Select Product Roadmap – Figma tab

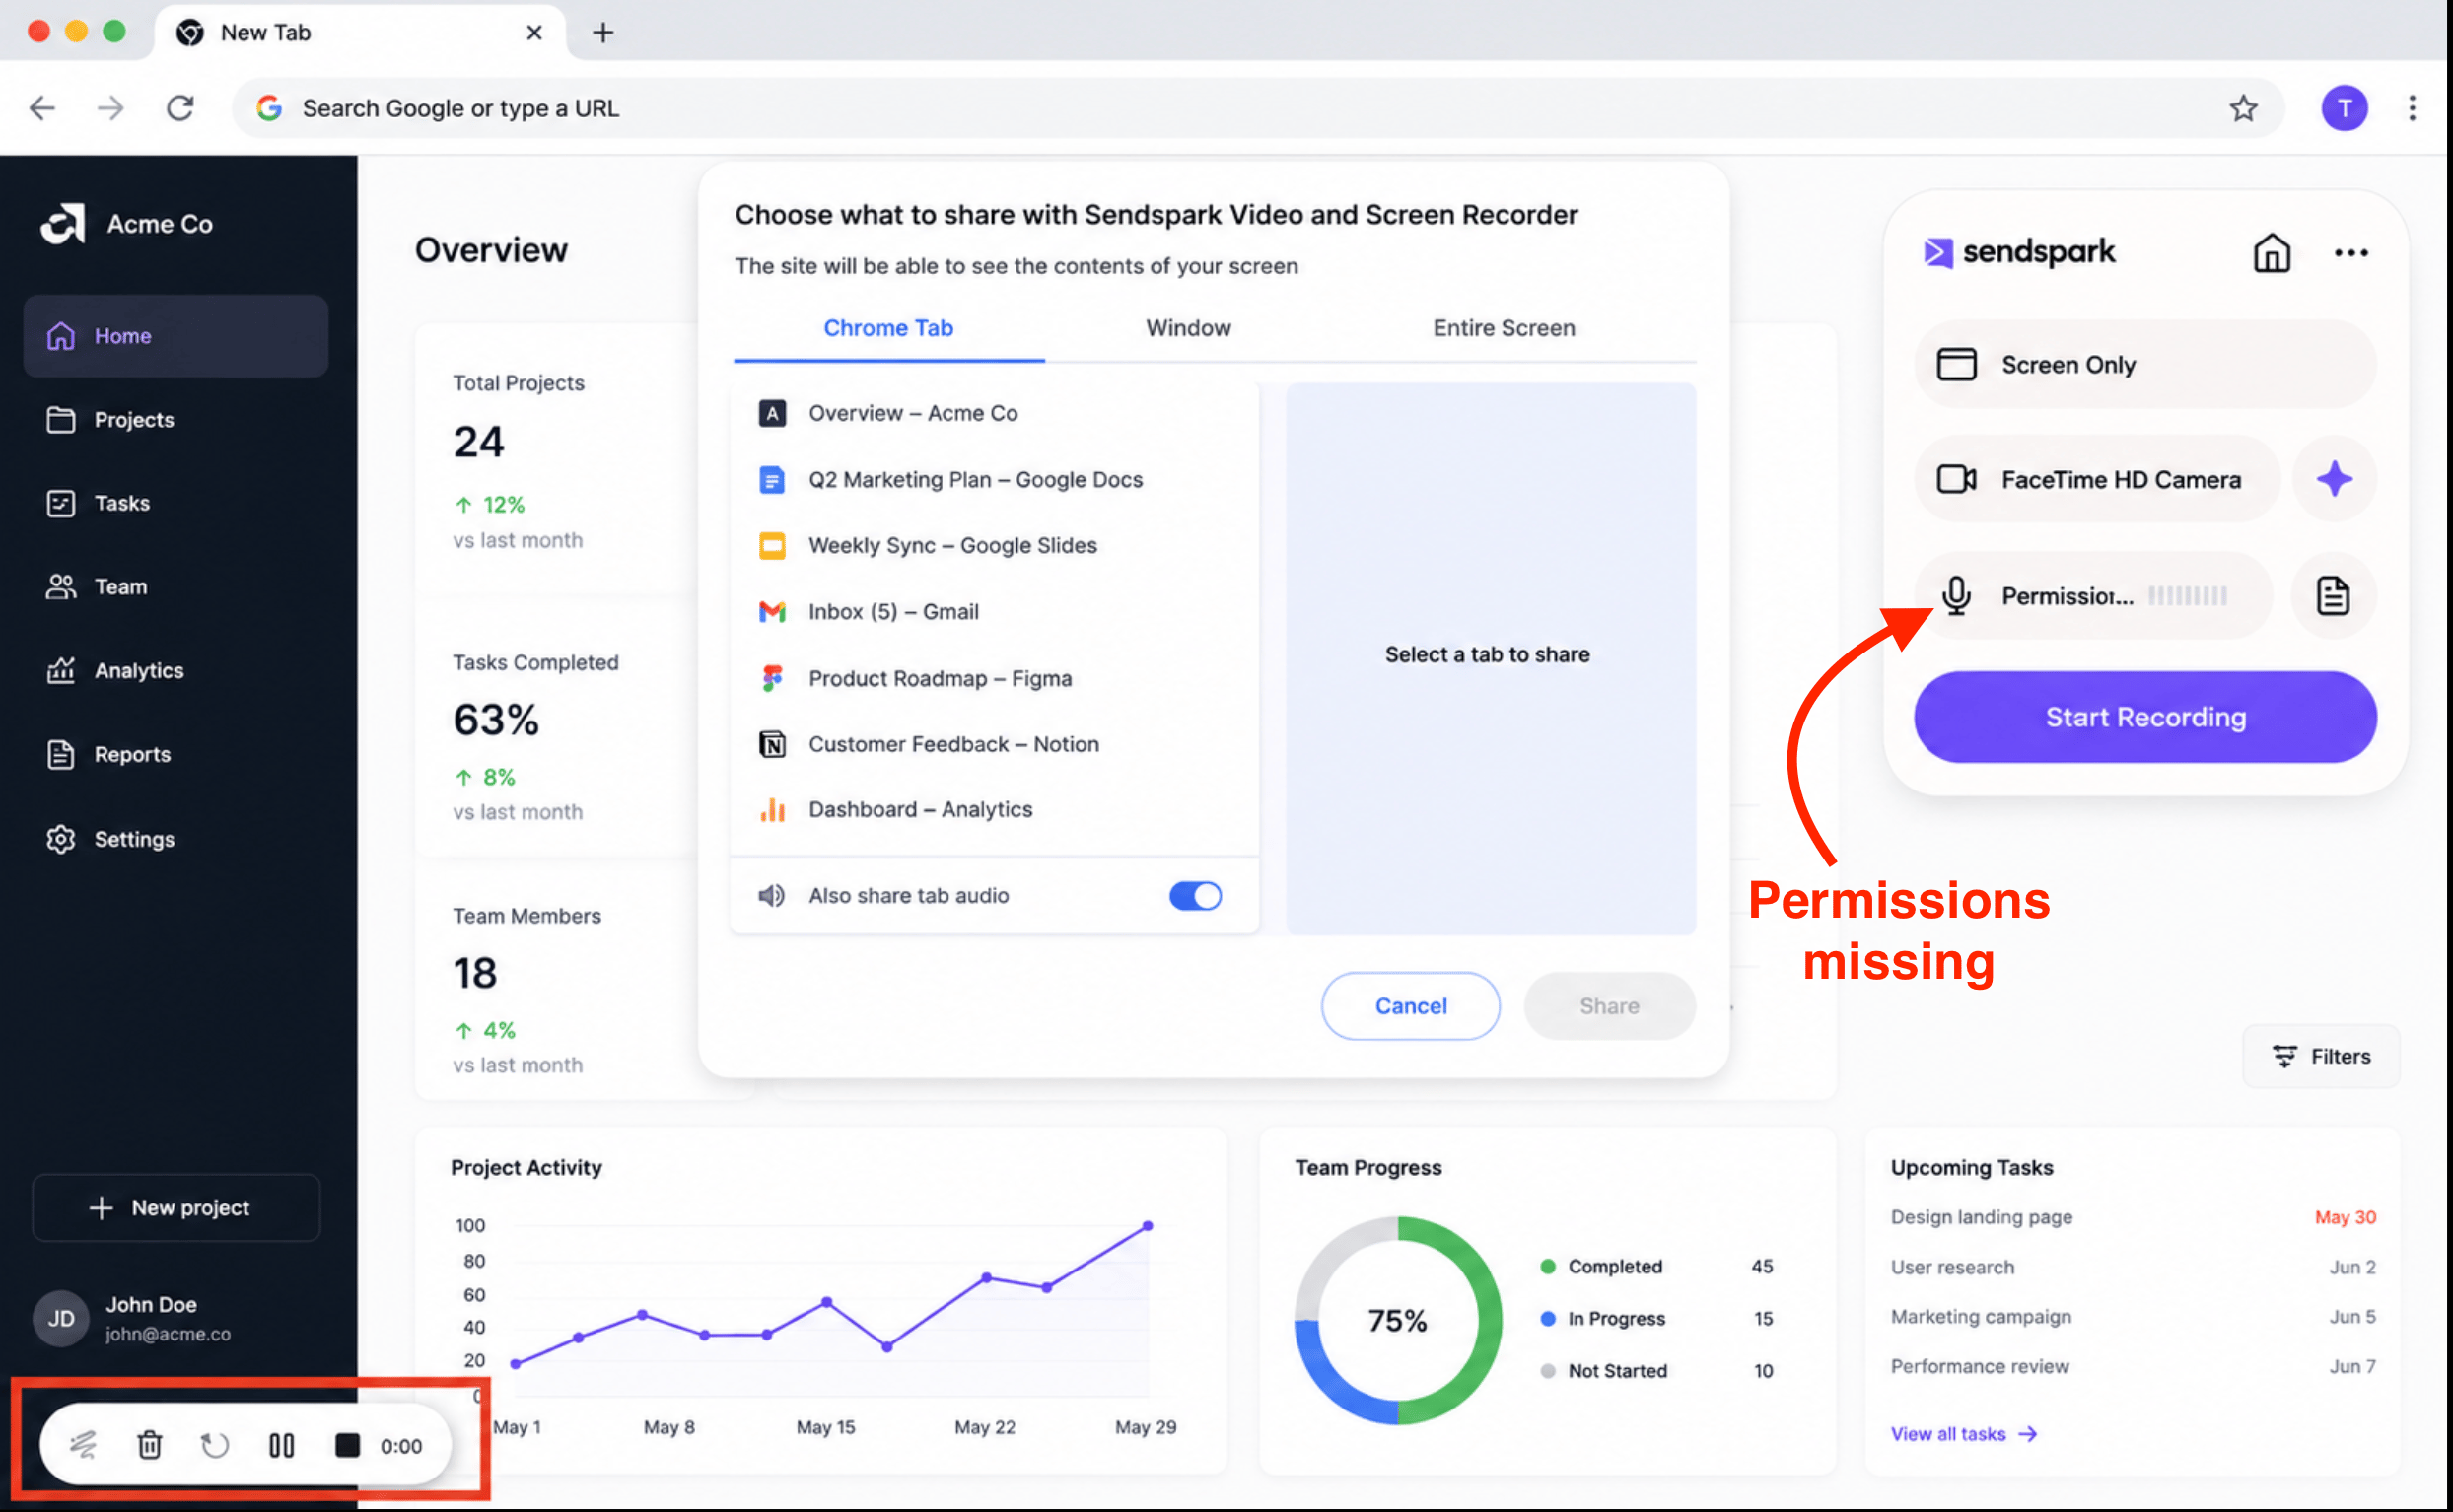994,678
